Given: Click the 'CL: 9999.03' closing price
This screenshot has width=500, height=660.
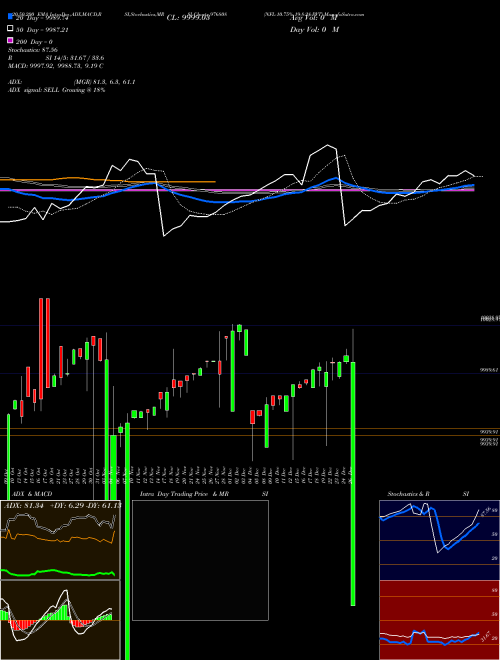Looking at the screenshot, I should coord(188,18).
